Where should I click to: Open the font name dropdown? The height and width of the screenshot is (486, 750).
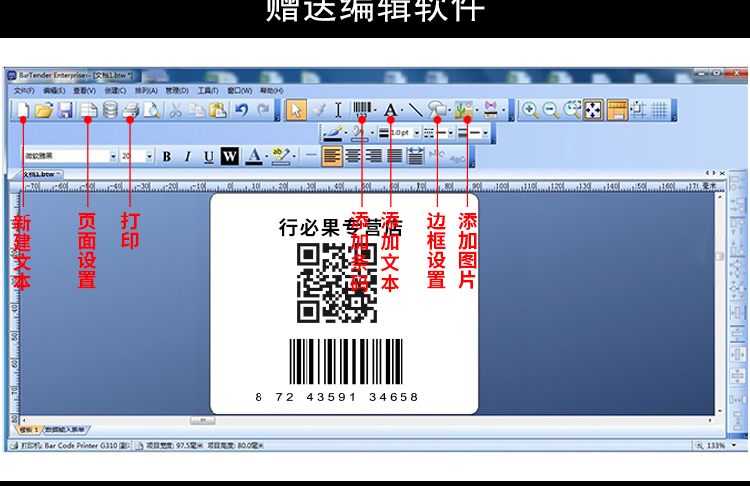click(113, 156)
